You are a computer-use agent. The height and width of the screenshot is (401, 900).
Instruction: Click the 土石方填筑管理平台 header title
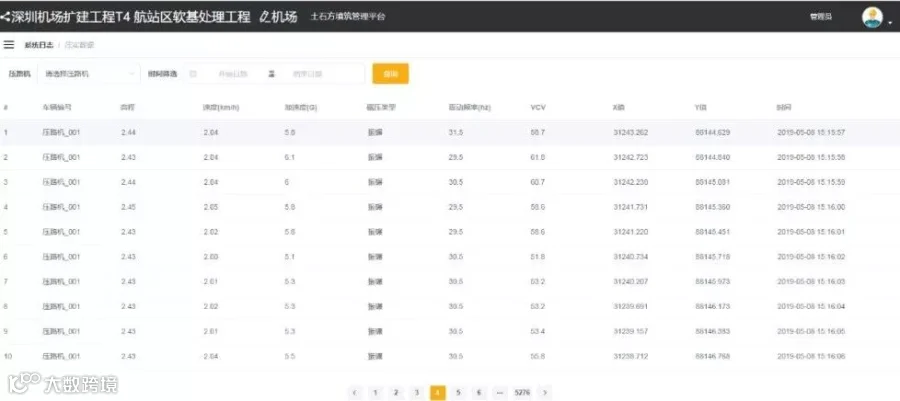[348, 17]
